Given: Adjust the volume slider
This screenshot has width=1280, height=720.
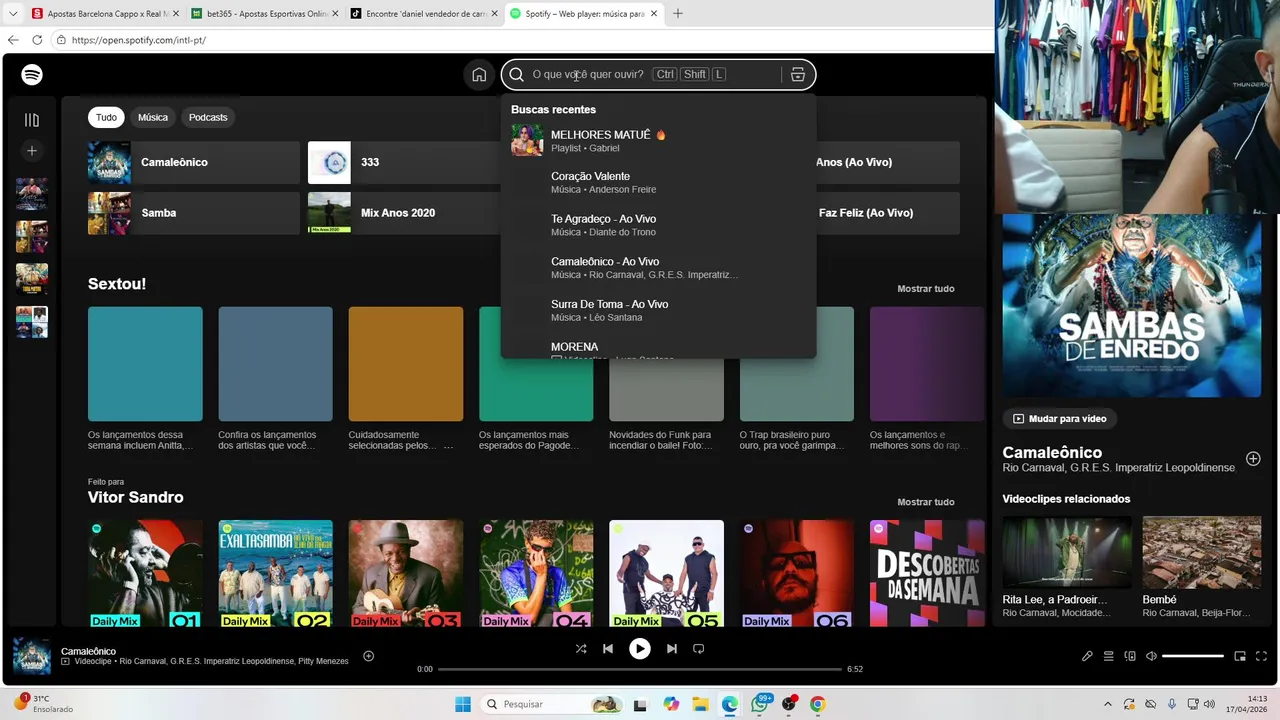Looking at the screenshot, I should (1193, 656).
